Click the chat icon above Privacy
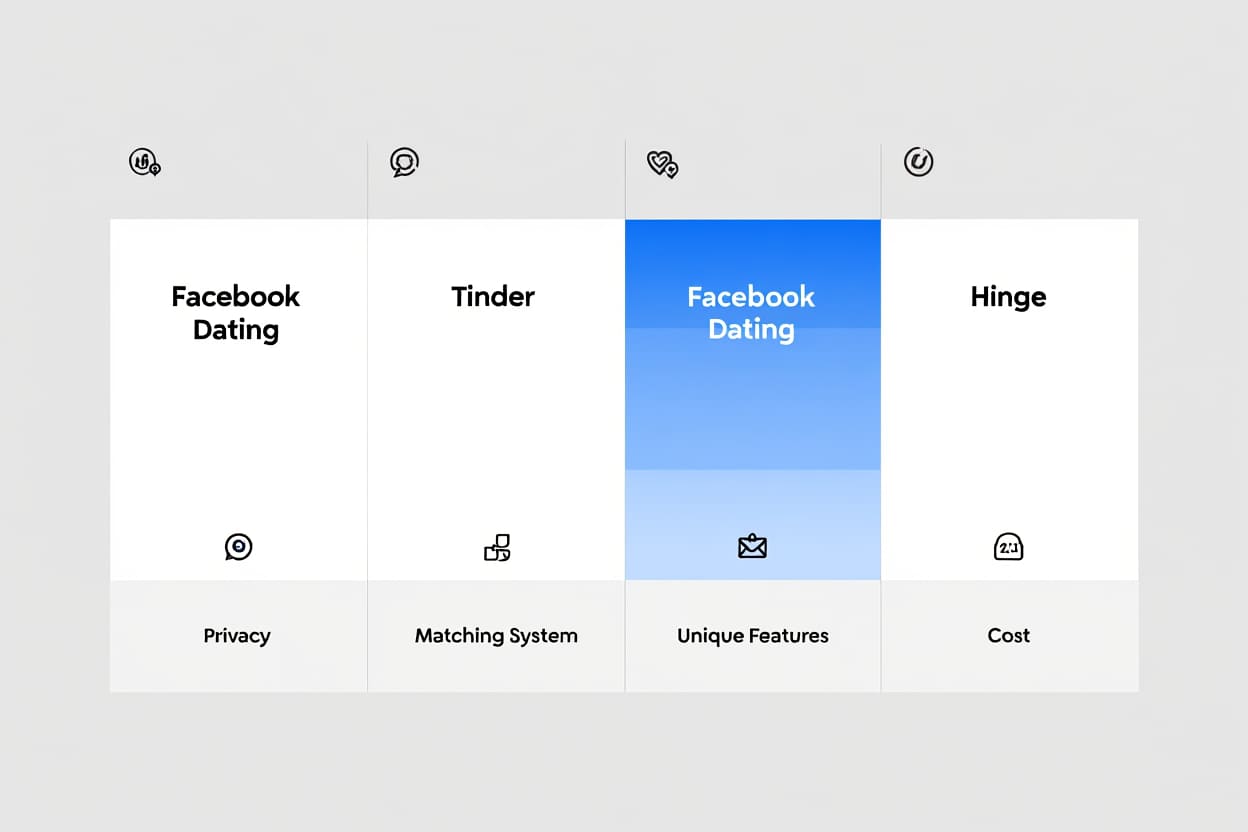The height and width of the screenshot is (832, 1248). point(238,546)
